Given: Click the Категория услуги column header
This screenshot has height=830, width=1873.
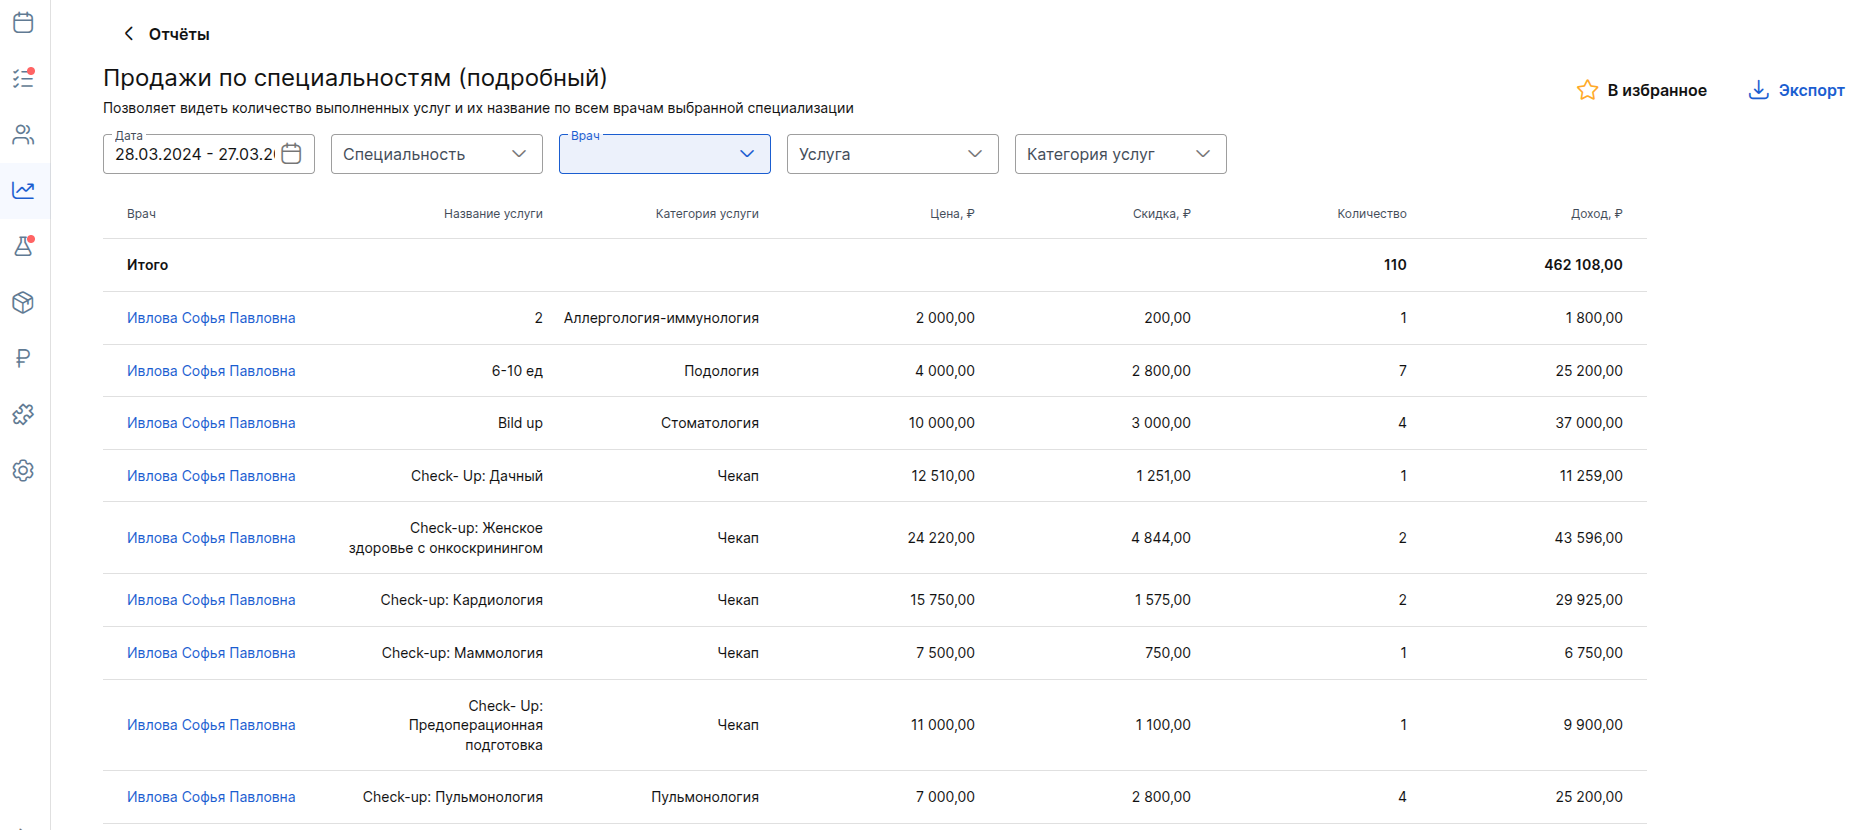Looking at the screenshot, I should (x=707, y=214).
